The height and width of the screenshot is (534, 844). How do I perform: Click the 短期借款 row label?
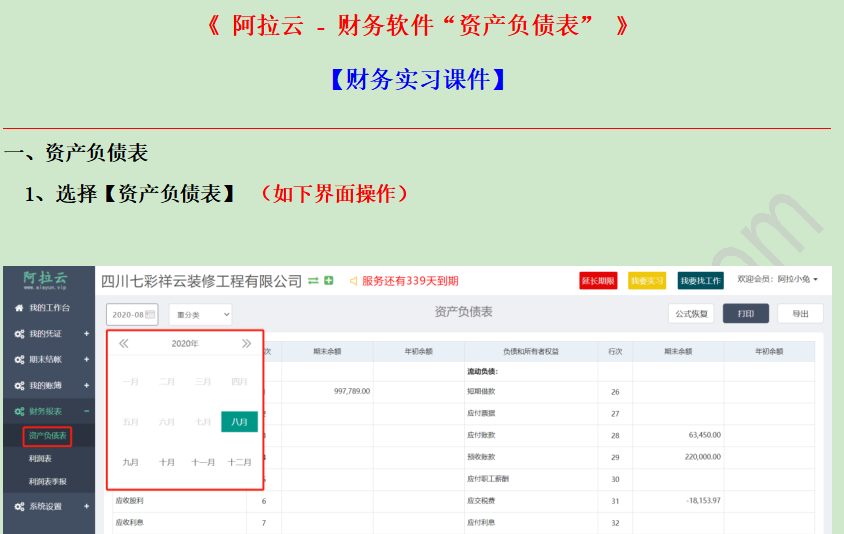click(x=481, y=391)
